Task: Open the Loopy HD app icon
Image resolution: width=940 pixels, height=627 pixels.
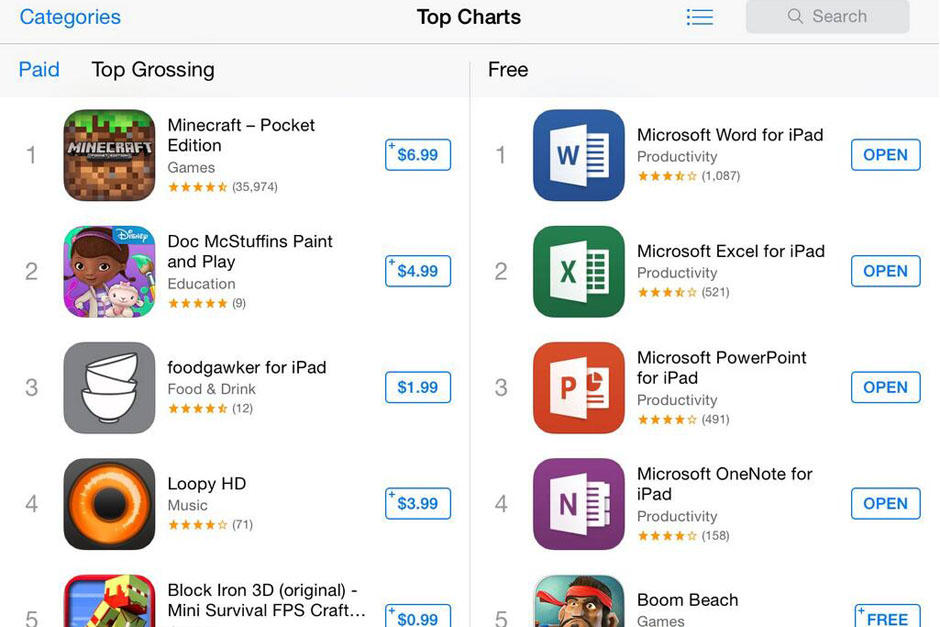Action: pyautogui.click(x=109, y=504)
